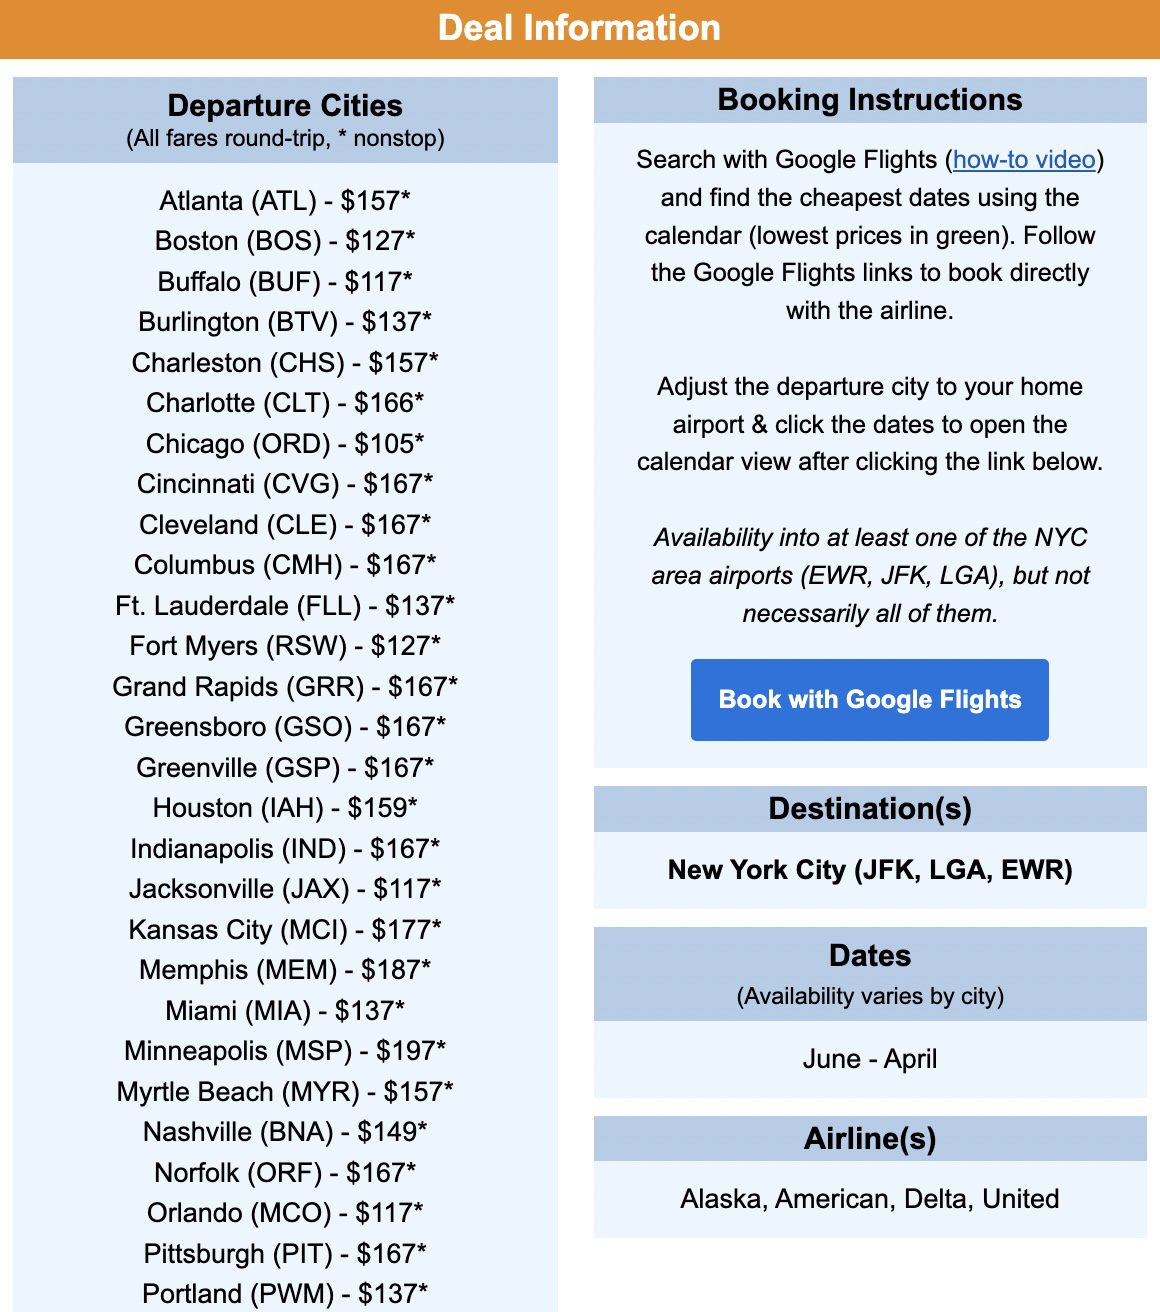1160x1312 pixels.
Task: Select the Kansas City (MCI) fare
Action: pos(284,930)
